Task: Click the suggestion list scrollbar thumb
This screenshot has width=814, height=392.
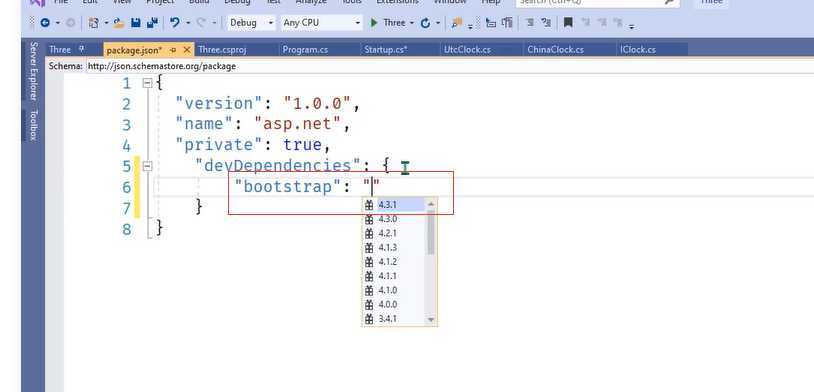Action: point(430,233)
